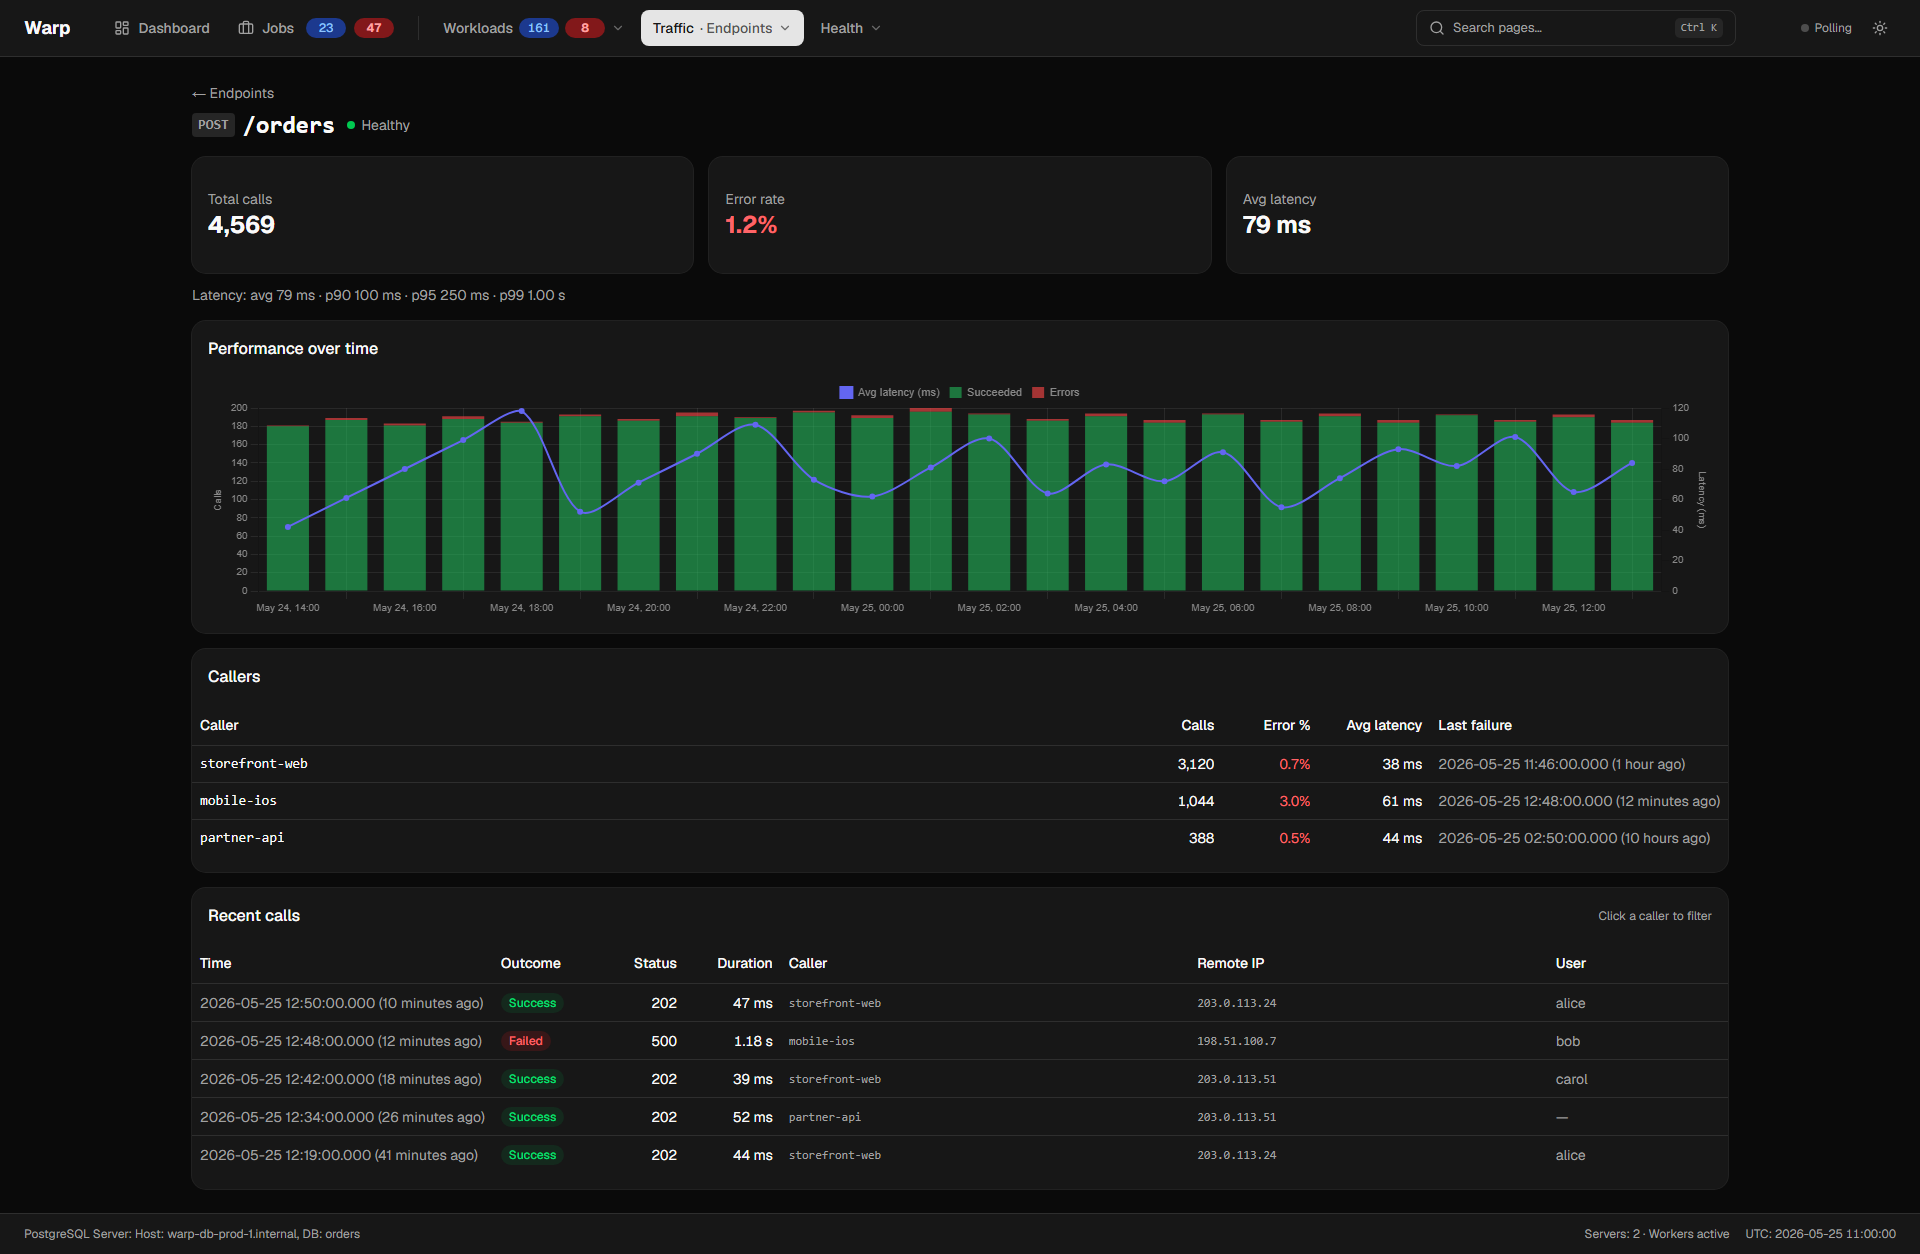The width and height of the screenshot is (1920, 1254).
Task: Toggle the Succeeded legend series
Action: click(x=985, y=392)
